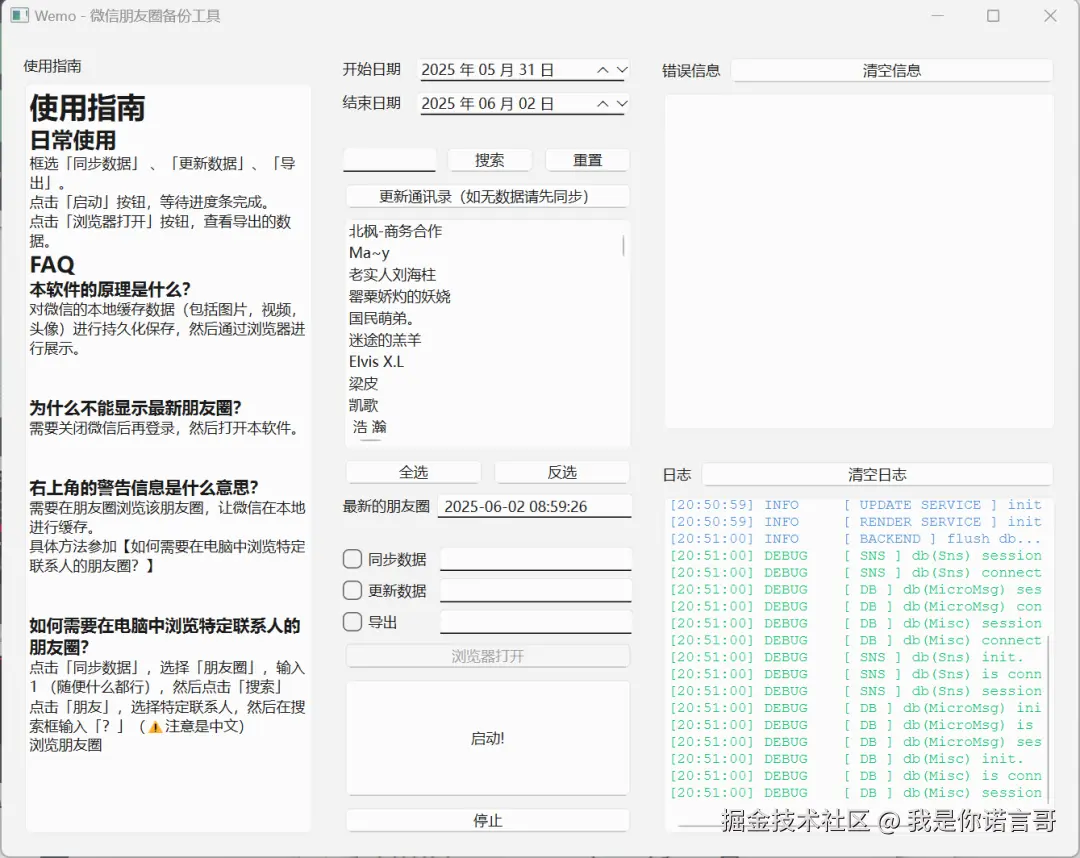
Task: Click the 为什么不能显示最新朋友圈? heading
Action: [136, 408]
